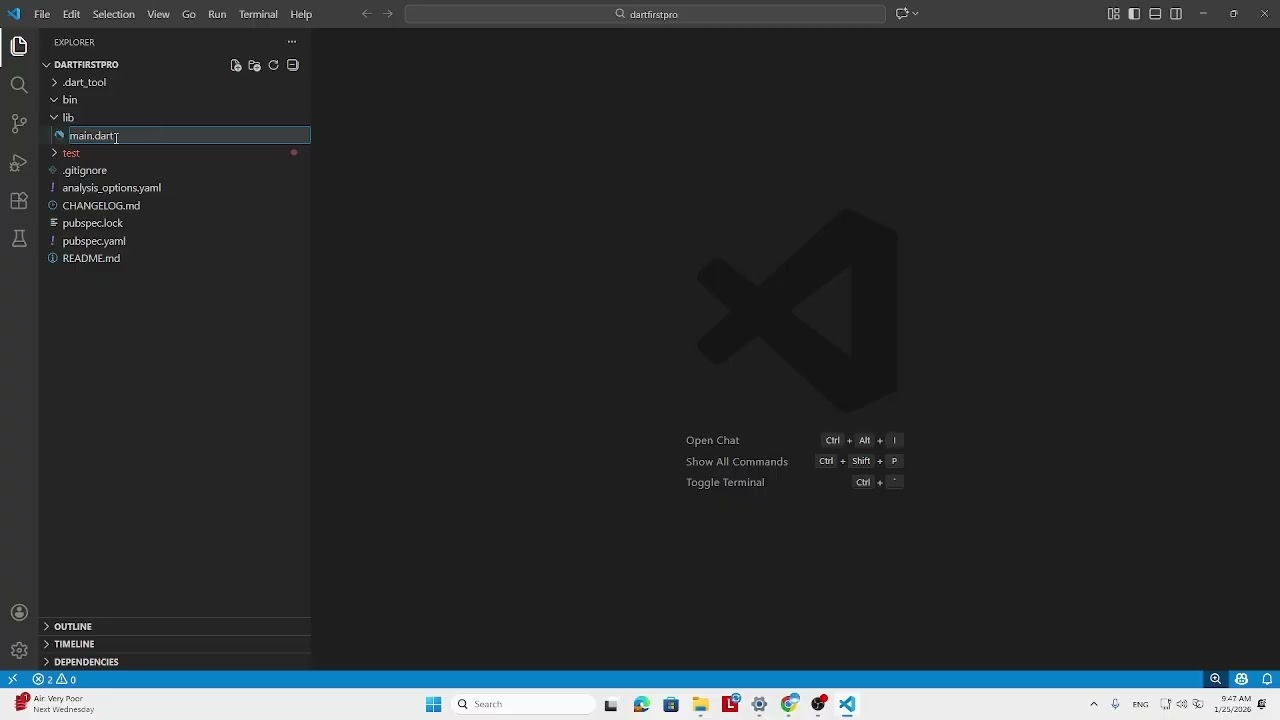Open the chat dropdown arrow in the title bar
1280x720 pixels.
click(x=916, y=14)
